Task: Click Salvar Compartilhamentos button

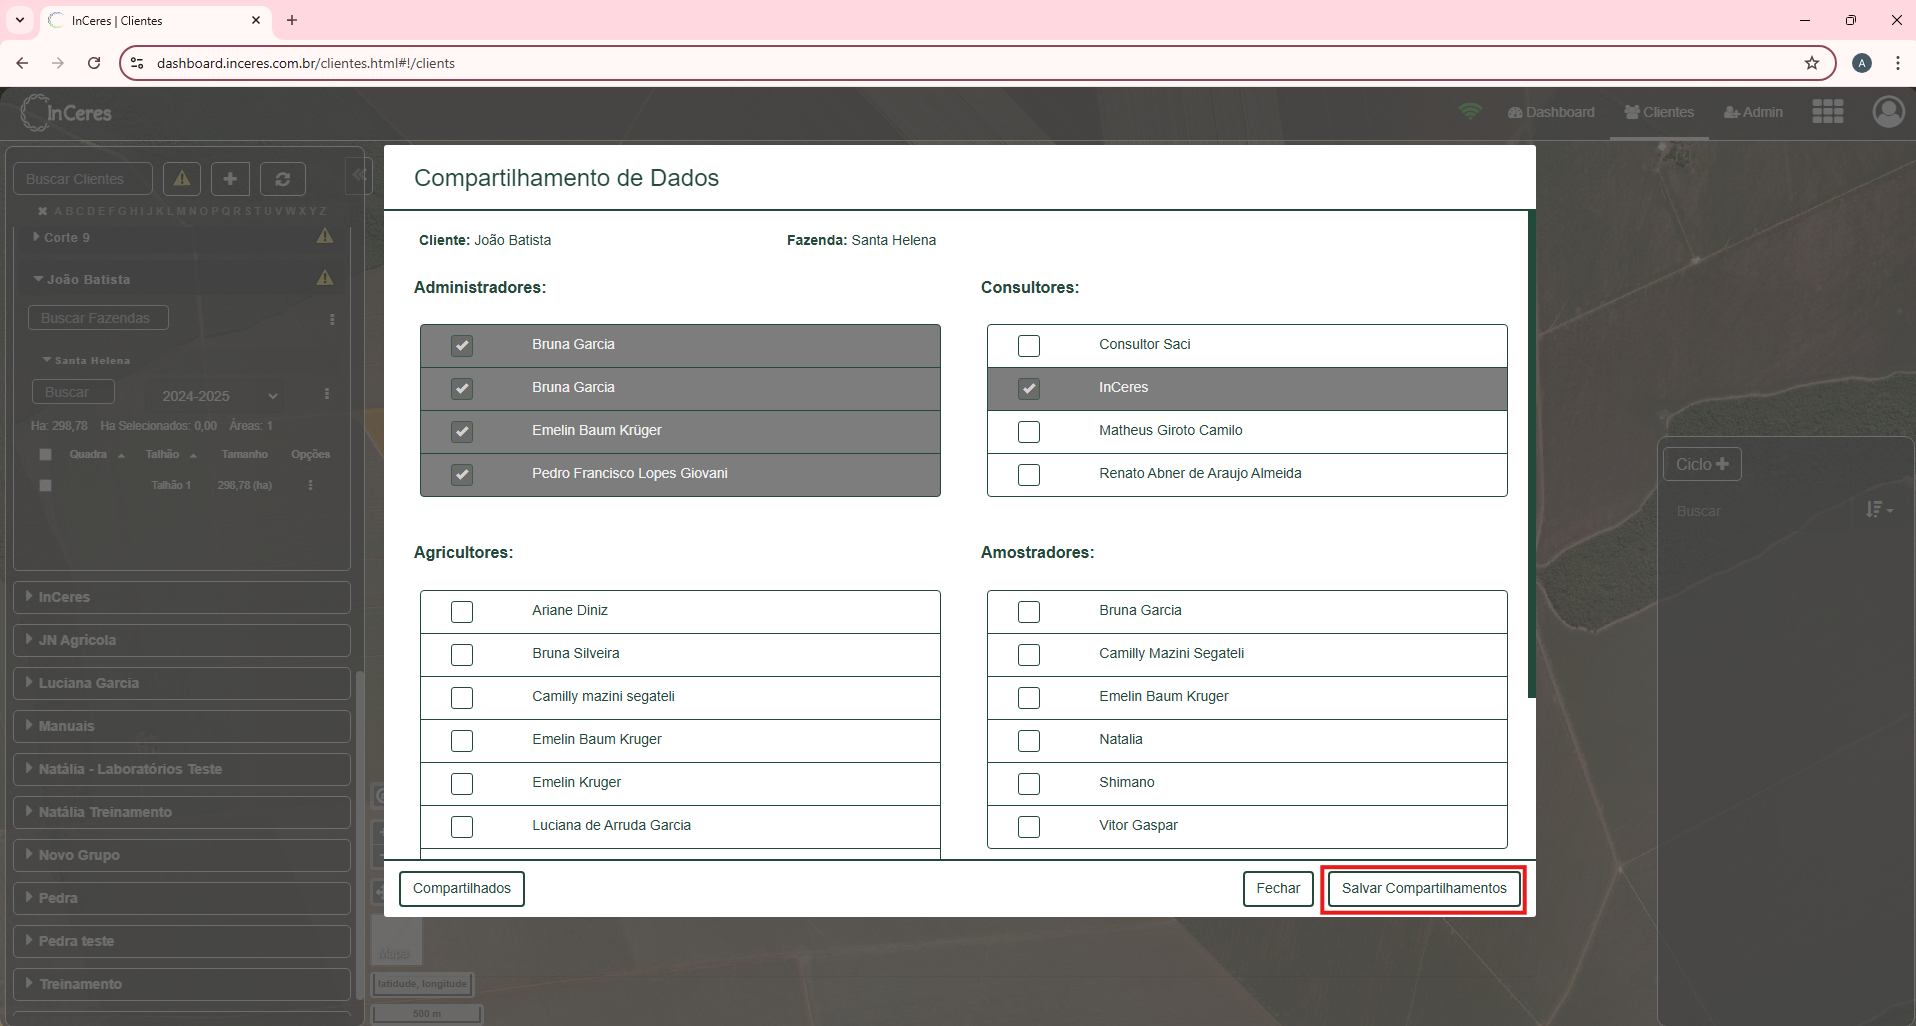Action: coord(1424,888)
